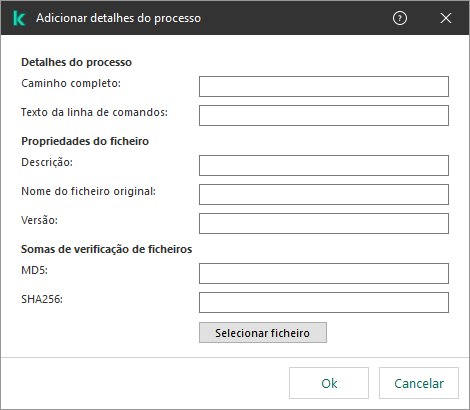The height and width of the screenshot is (410, 470).
Task: Click the Nome do ficheiro original label
Action: click(x=88, y=191)
